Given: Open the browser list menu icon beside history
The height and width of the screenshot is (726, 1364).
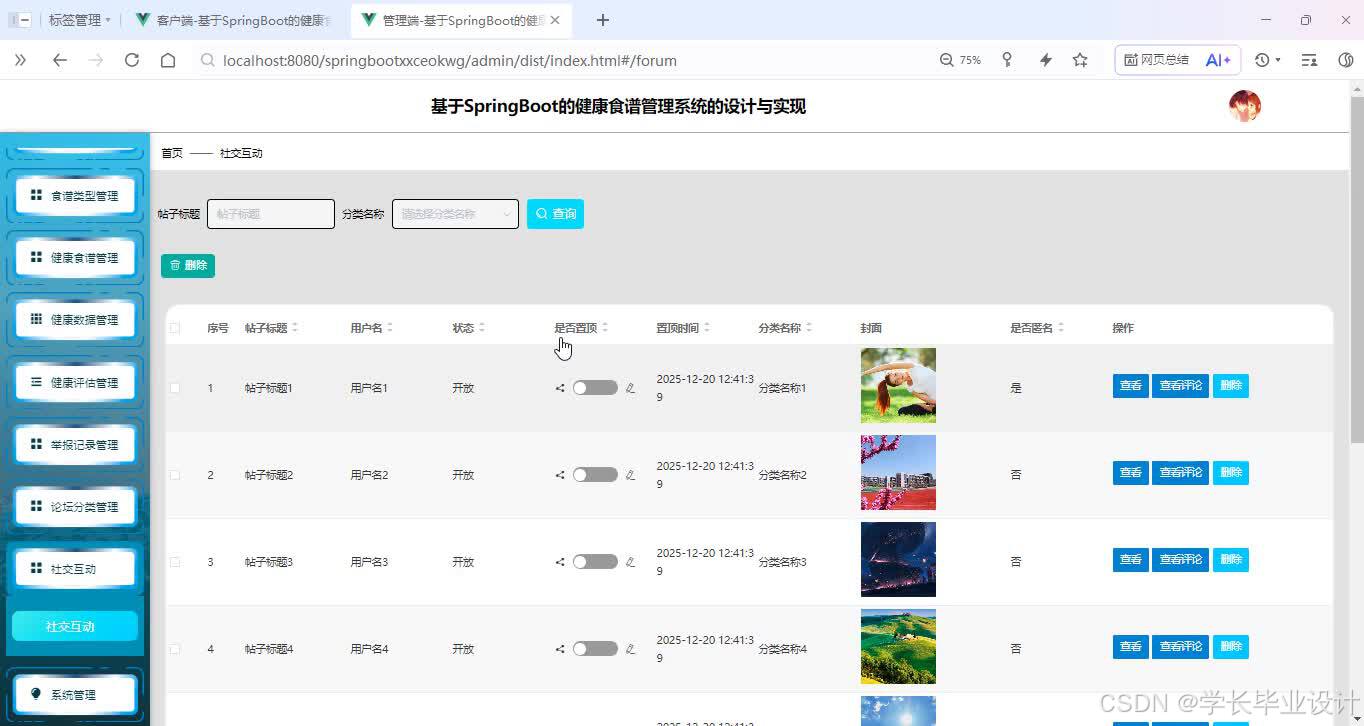Looking at the screenshot, I should click(x=1308, y=60).
